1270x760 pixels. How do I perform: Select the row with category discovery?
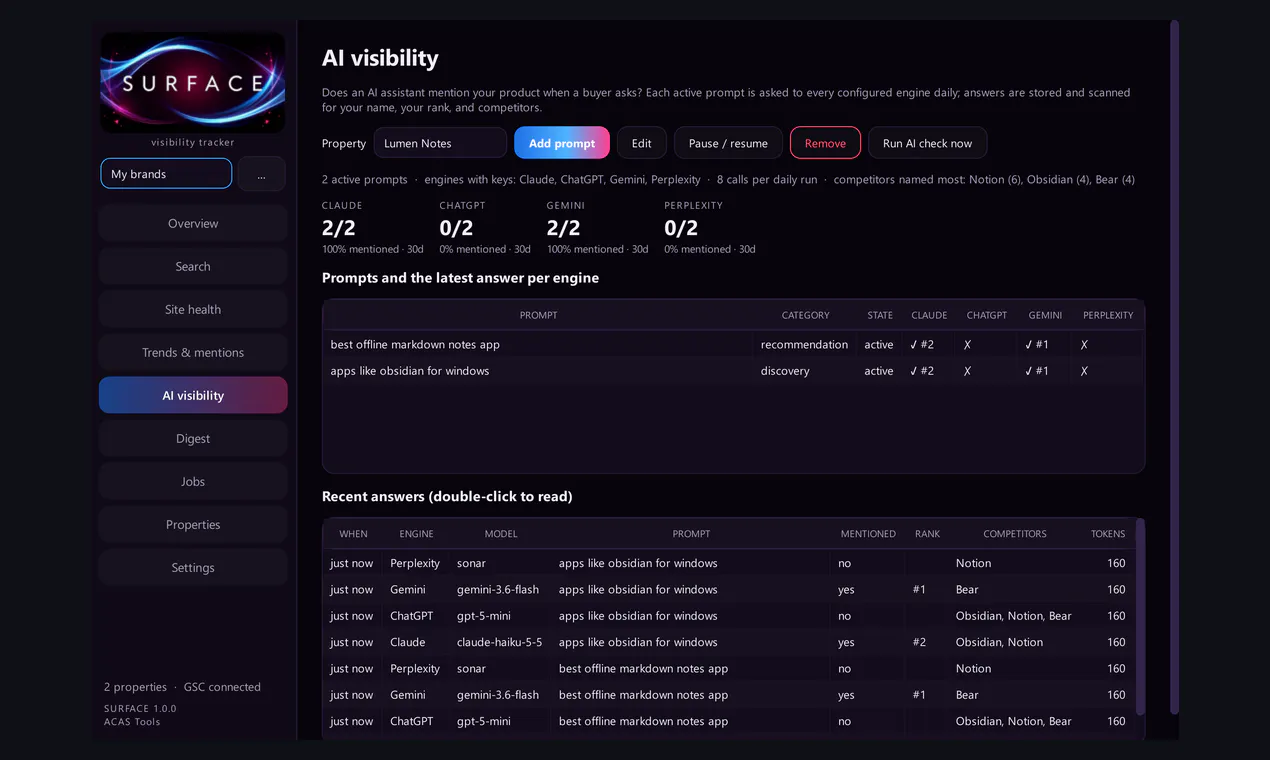tap(733, 371)
